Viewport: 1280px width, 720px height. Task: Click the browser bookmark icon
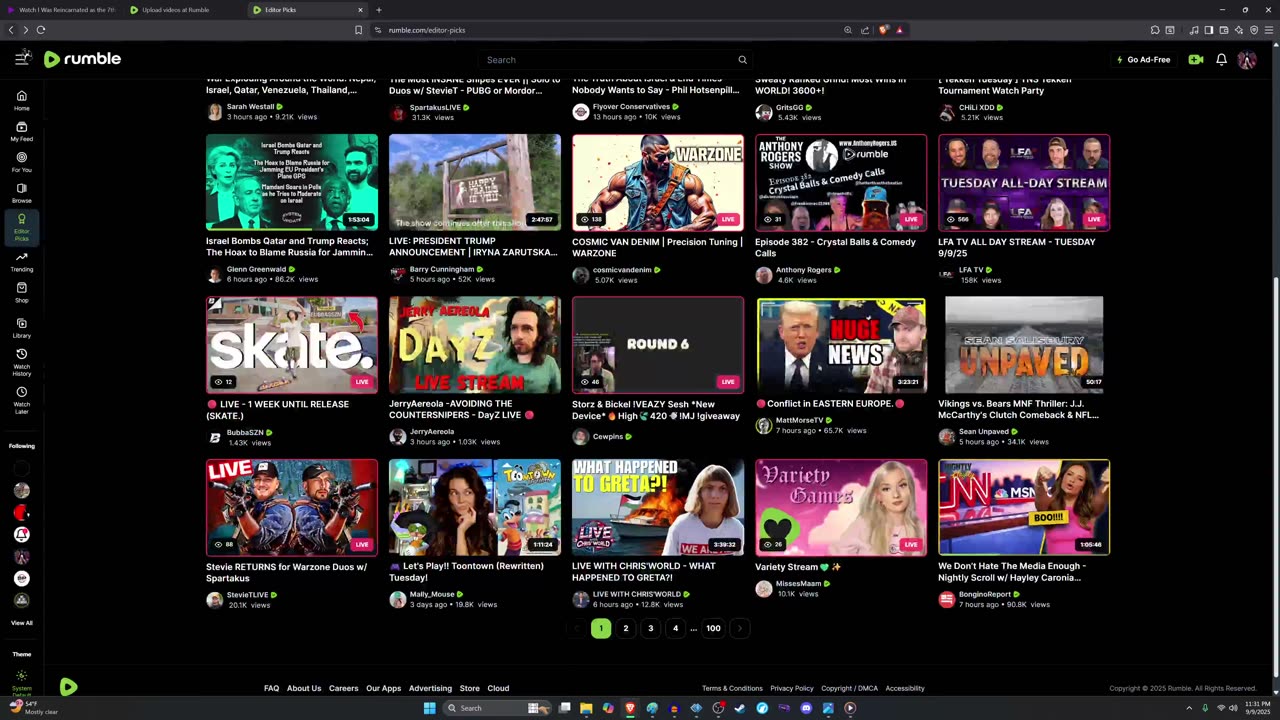(358, 30)
